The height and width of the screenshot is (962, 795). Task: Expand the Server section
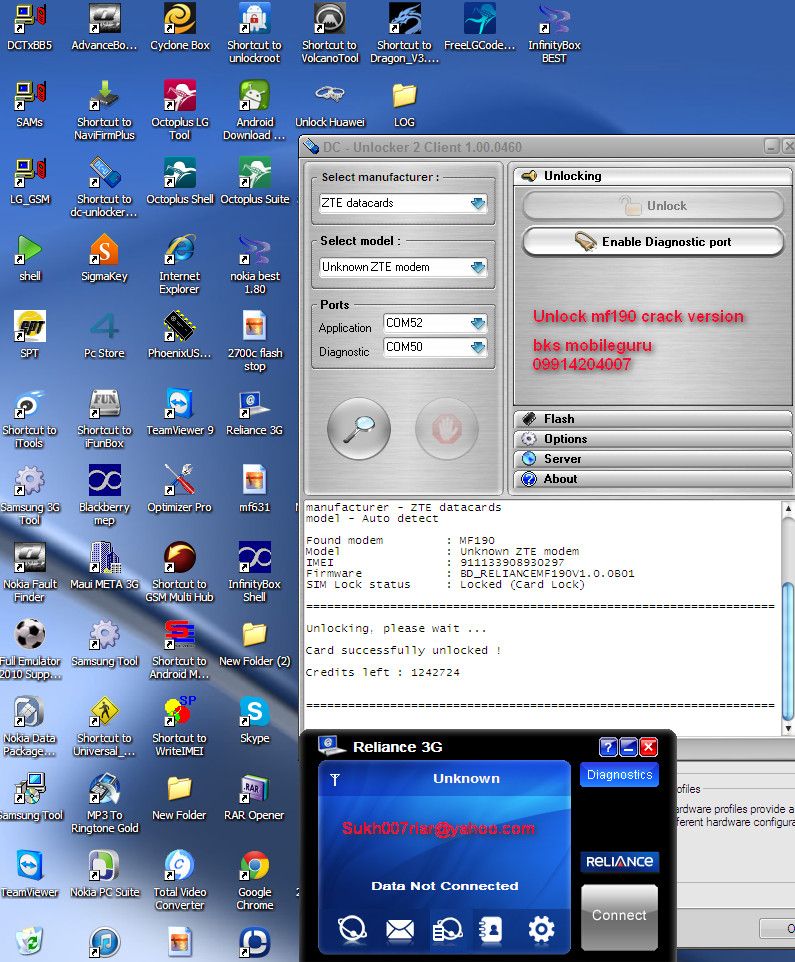coord(653,459)
